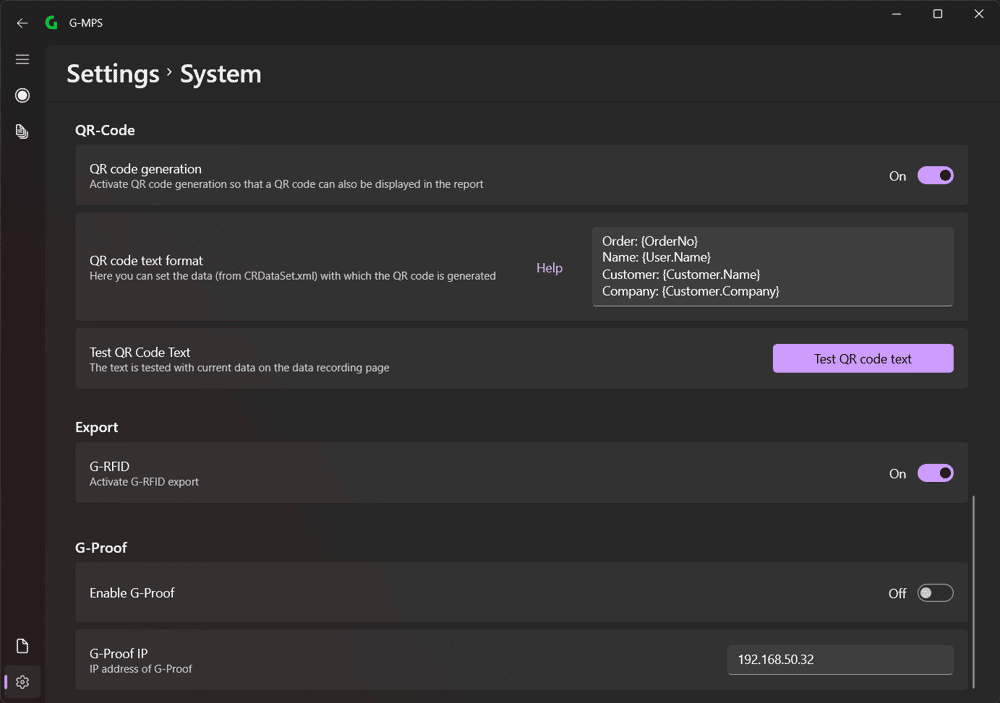Click the vertical scrollbar thumb
Screen dimensions: 1000x703
[973, 592]
